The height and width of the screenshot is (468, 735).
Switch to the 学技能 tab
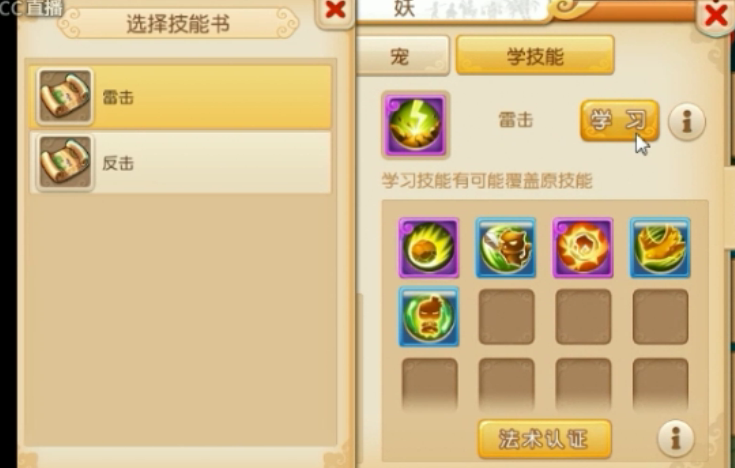(535, 55)
